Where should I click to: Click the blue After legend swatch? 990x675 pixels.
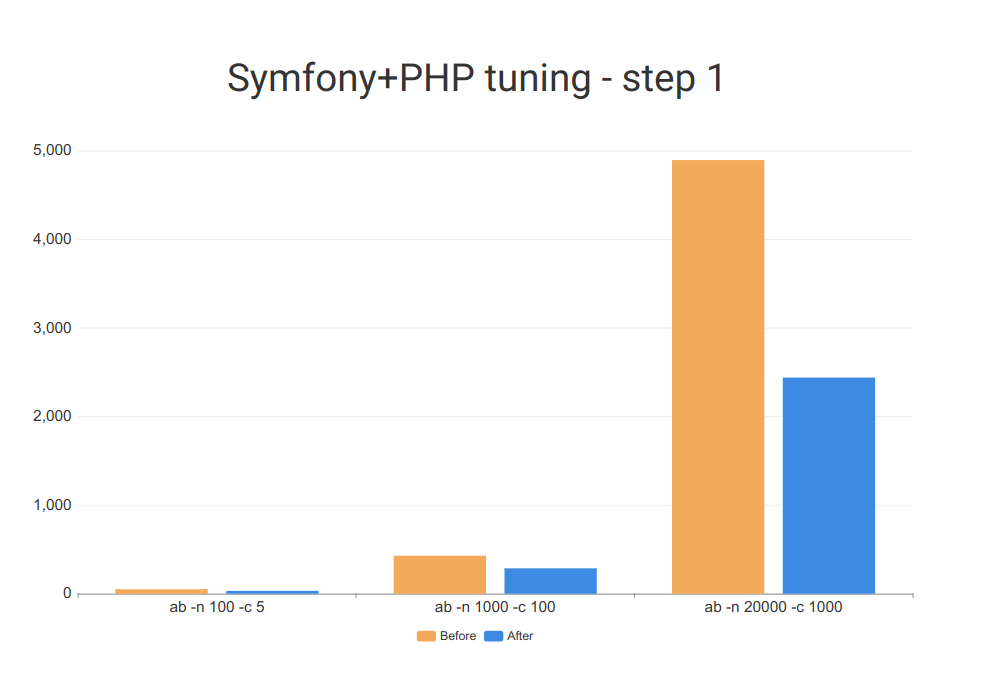(x=493, y=636)
